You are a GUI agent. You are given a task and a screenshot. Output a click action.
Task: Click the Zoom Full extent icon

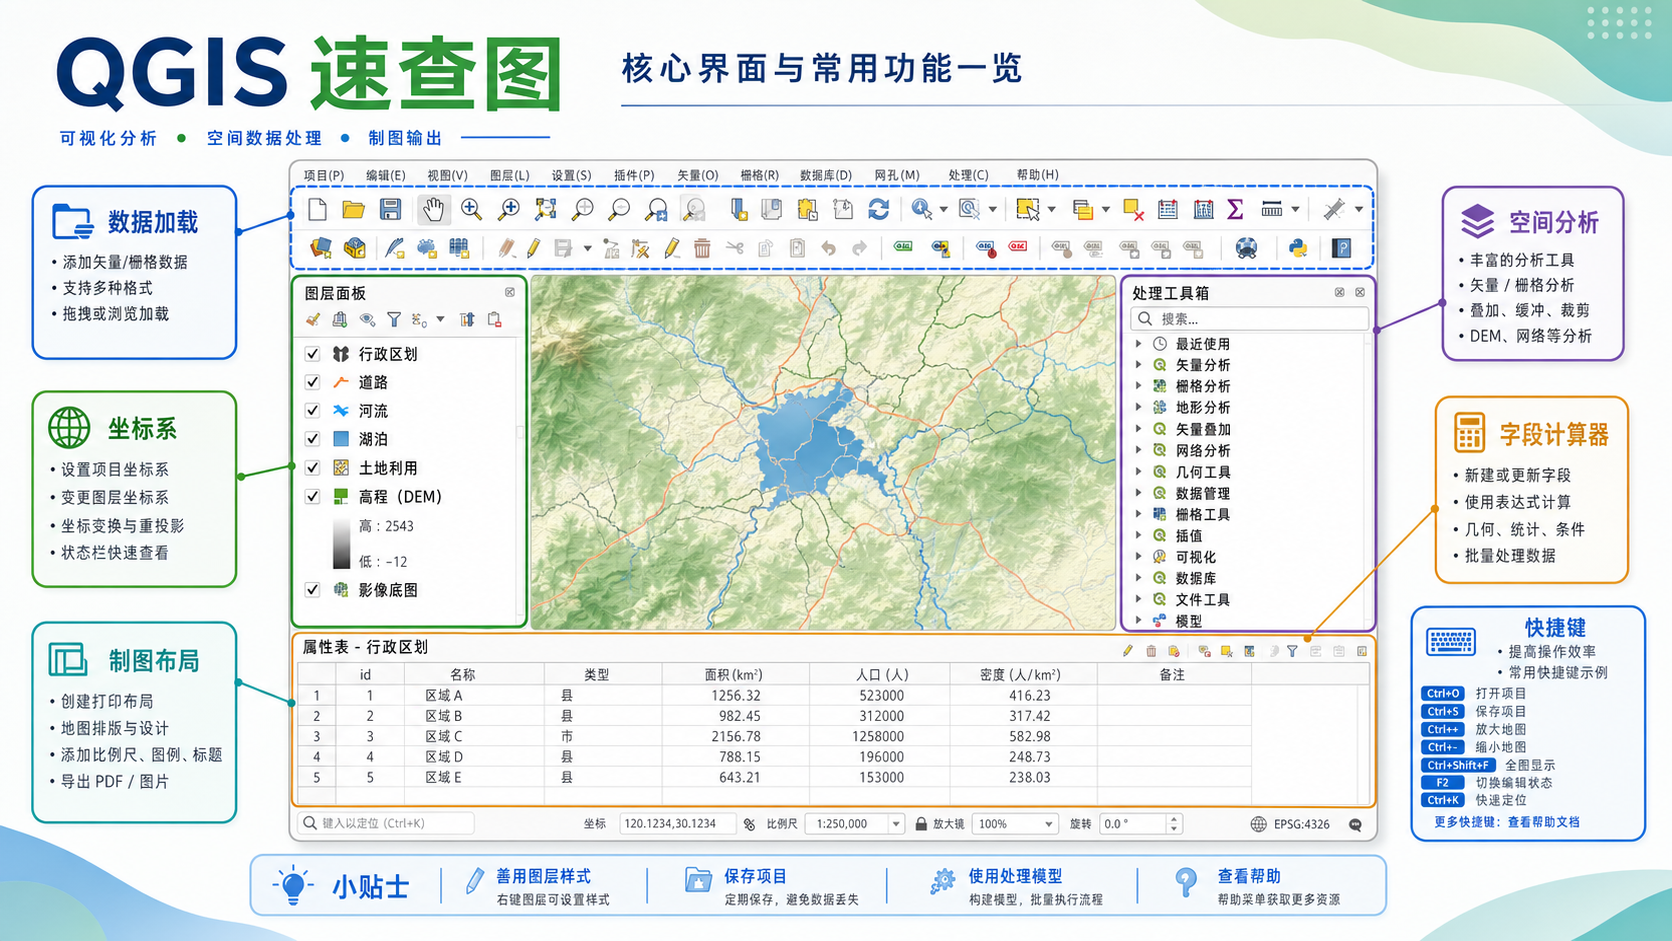[546, 209]
